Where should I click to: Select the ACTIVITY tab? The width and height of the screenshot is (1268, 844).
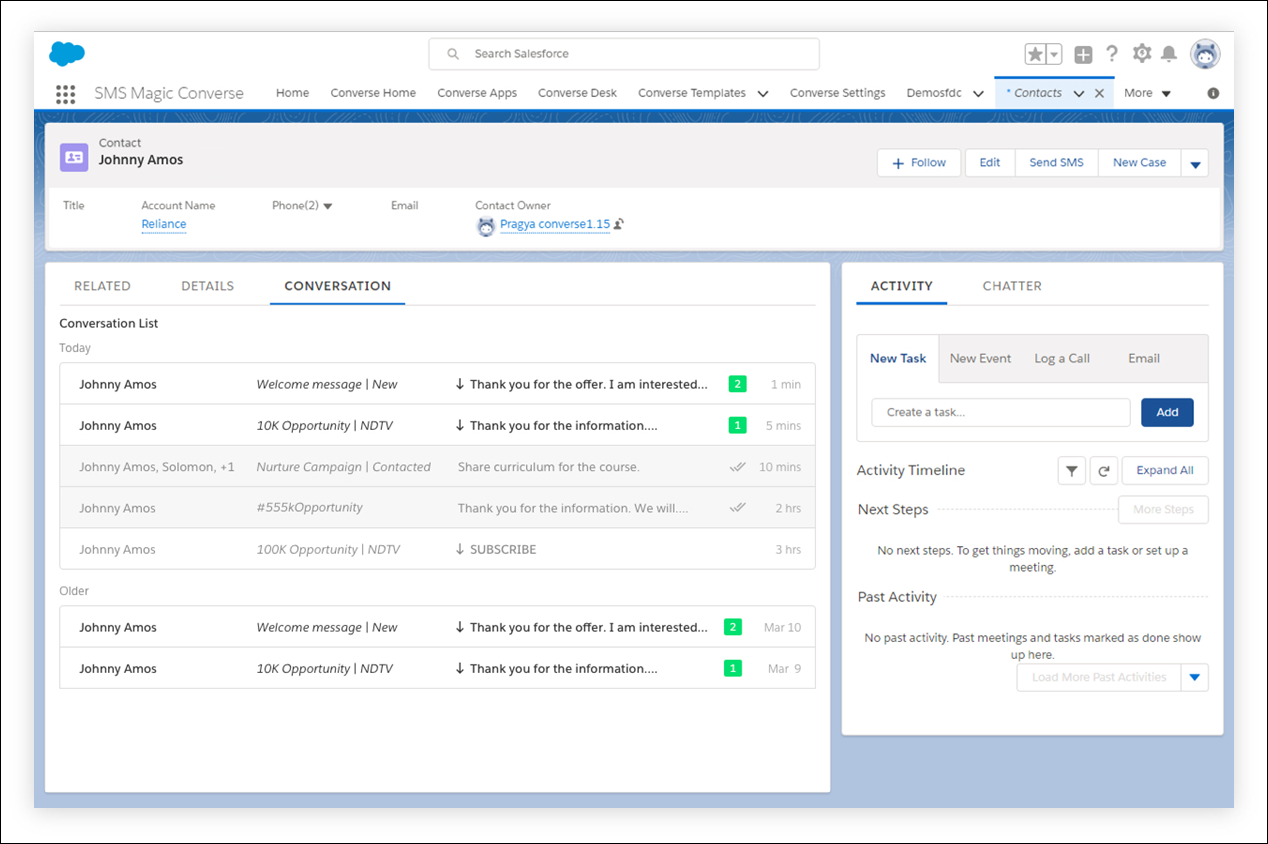pyautogui.click(x=901, y=286)
